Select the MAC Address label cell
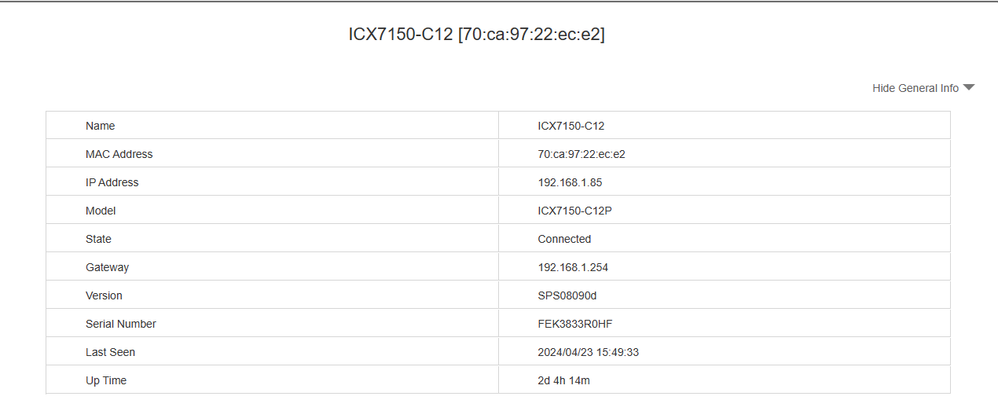Viewport: 998px width, 411px height. pyautogui.click(x=119, y=154)
